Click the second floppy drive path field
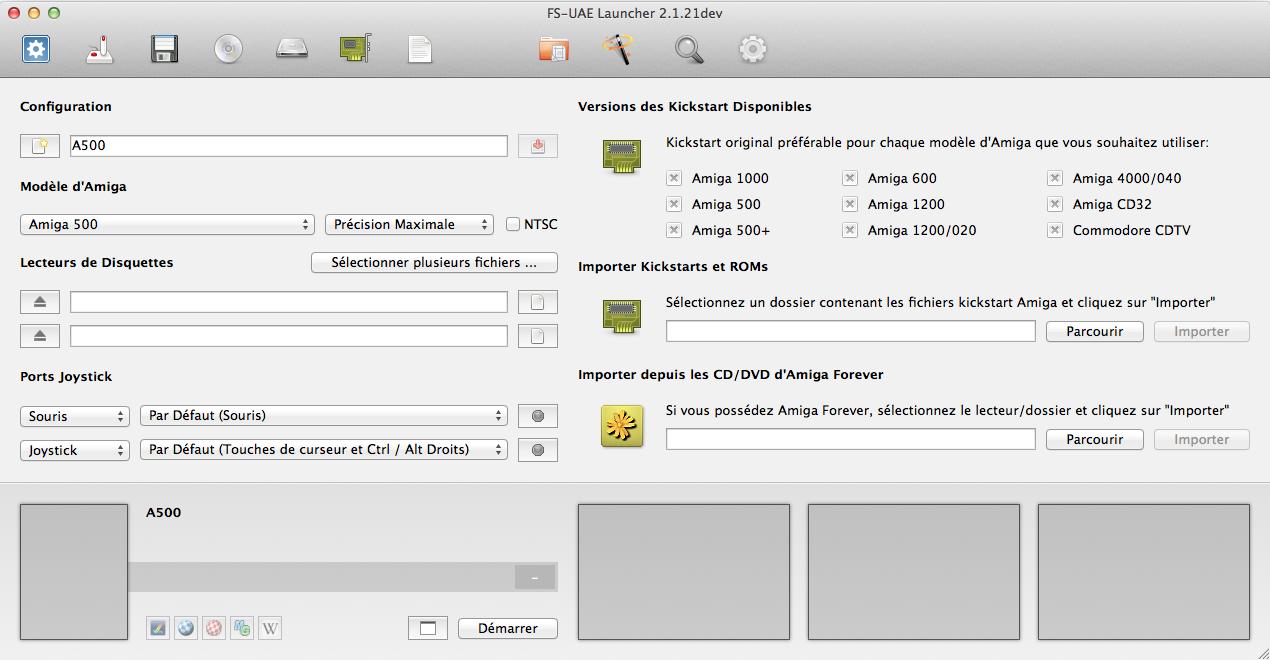Image resolution: width=1270 pixels, height=660 pixels. tap(289, 336)
